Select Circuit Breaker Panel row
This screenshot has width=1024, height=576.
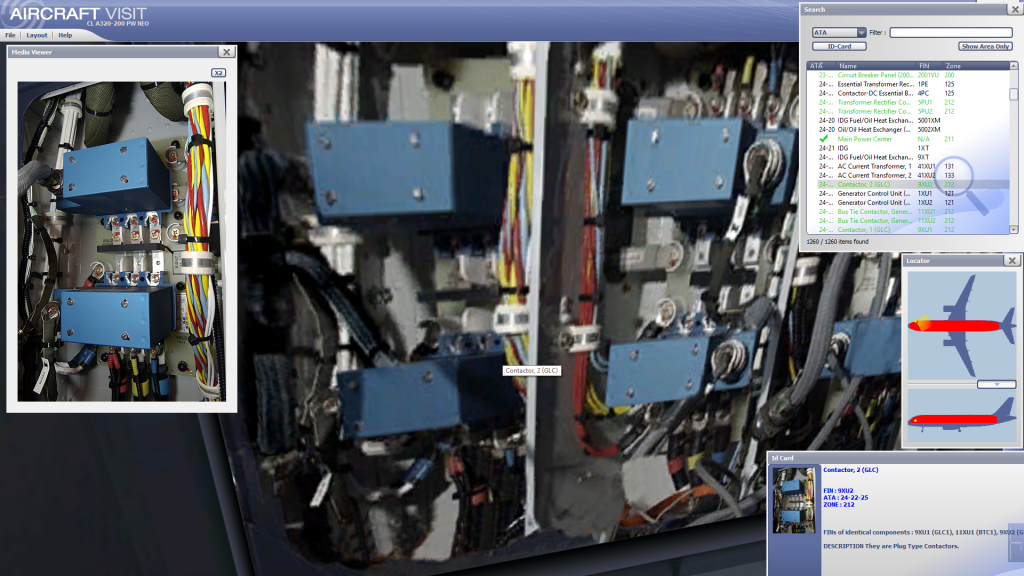pyautogui.click(x=908, y=75)
